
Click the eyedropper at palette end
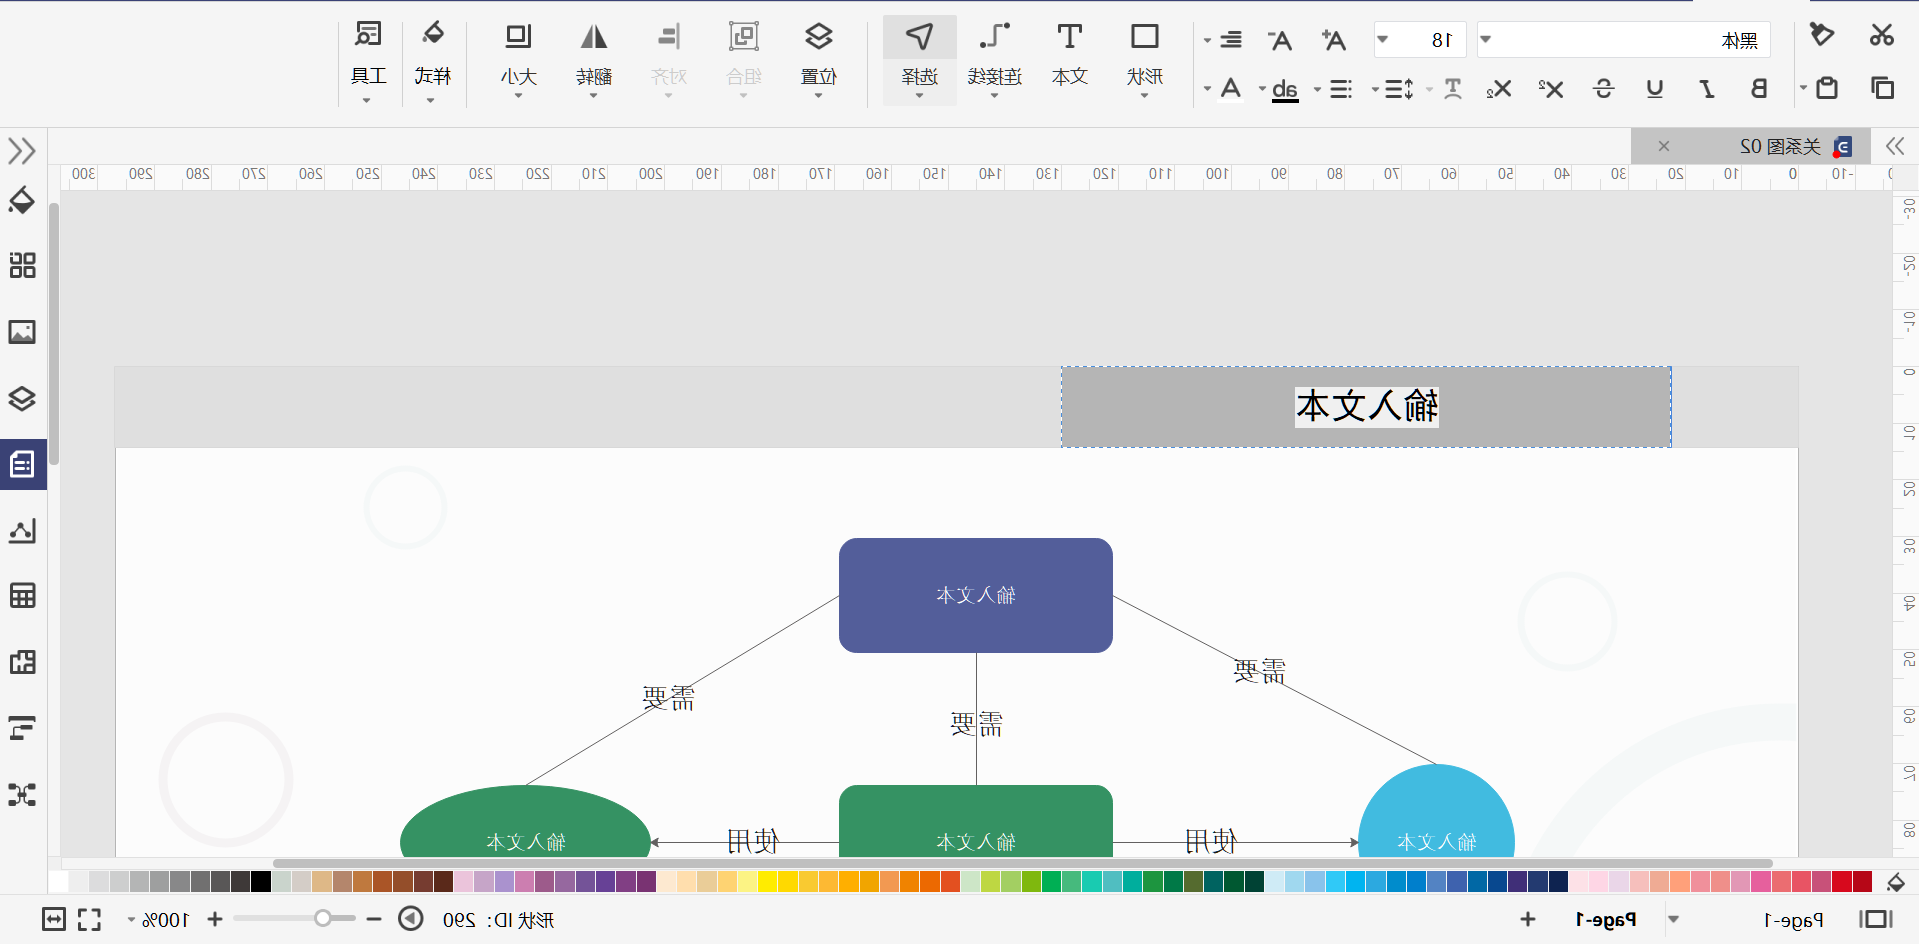pos(1895,882)
